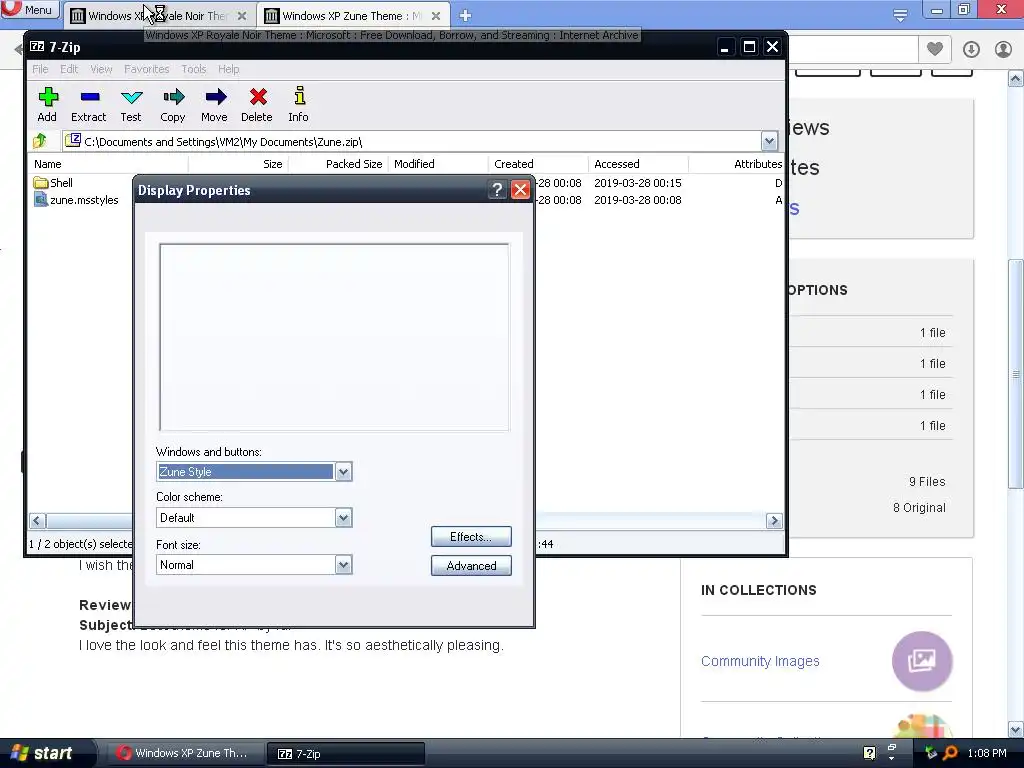Close the Royale Noir Theme tab
This screenshot has height=768, width=1024.
242,16
